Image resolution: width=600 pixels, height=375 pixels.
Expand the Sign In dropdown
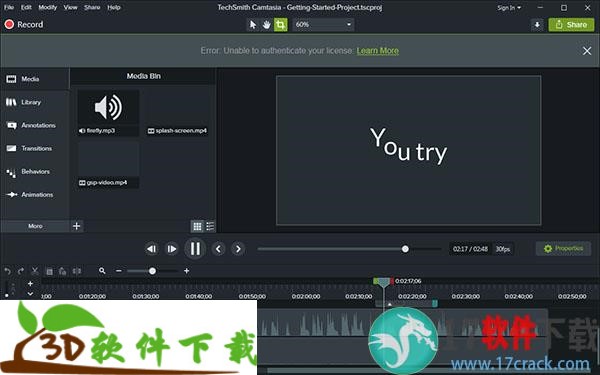(509, 8)
